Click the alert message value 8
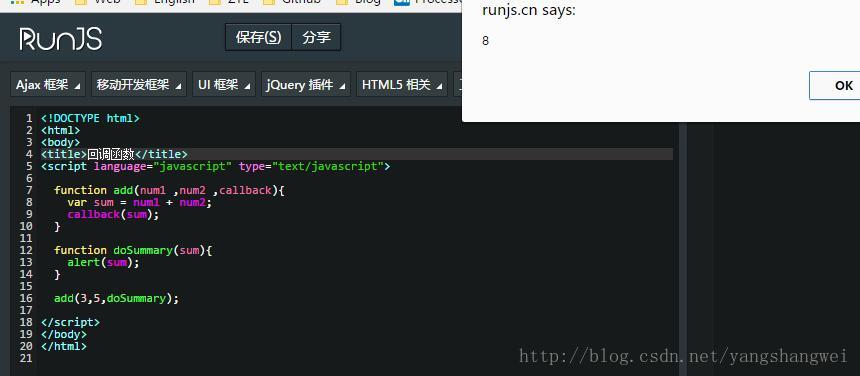Screen dimensions: 860x376 [x=485, y=41]
